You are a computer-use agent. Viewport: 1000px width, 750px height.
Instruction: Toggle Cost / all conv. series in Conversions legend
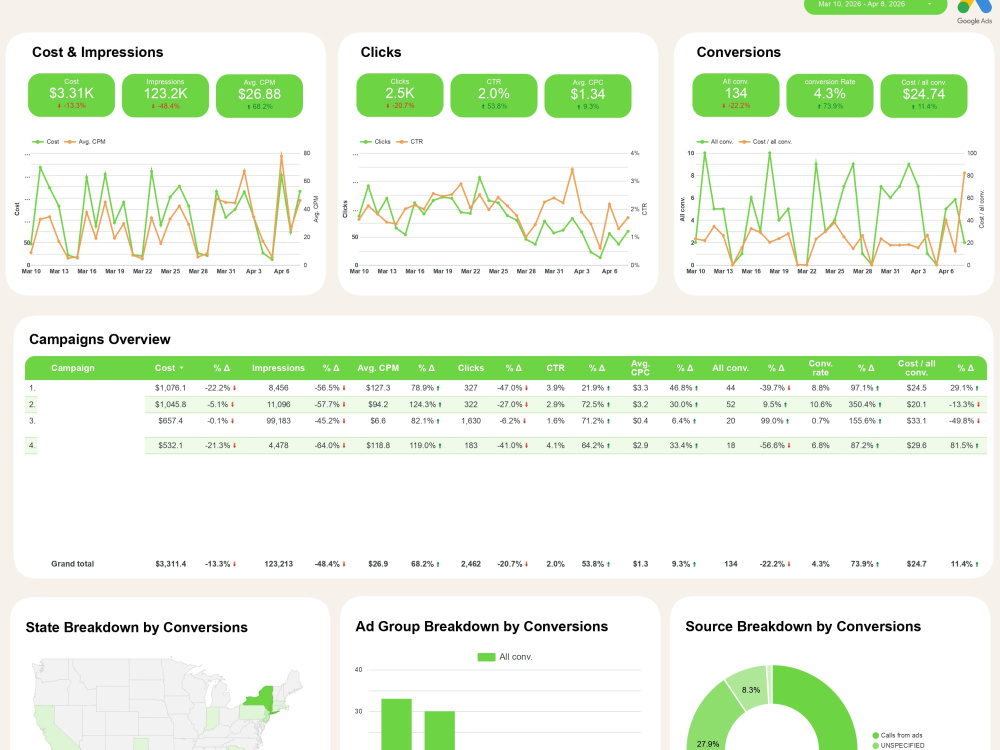point(765,142)
